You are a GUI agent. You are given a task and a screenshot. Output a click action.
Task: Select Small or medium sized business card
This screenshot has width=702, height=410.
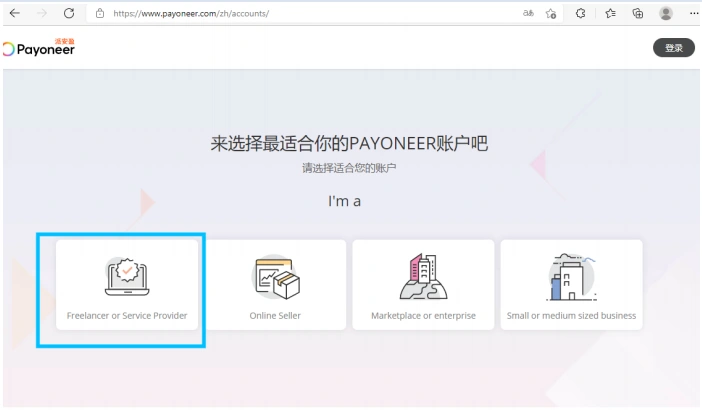point(571,285)
